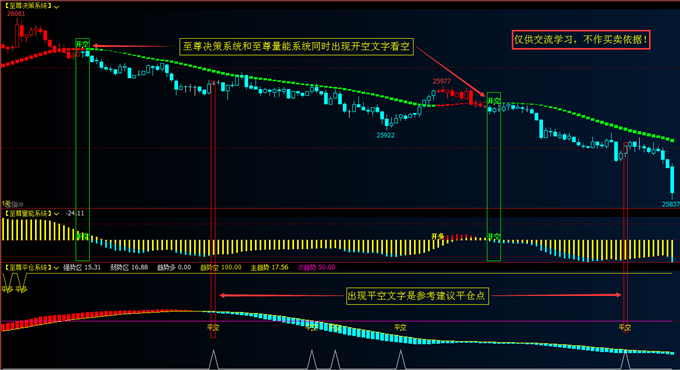This screenshot has height=370, width=680.
Task: Click the 【至尊量能系统】 panel title
Action: click(28, 213)
